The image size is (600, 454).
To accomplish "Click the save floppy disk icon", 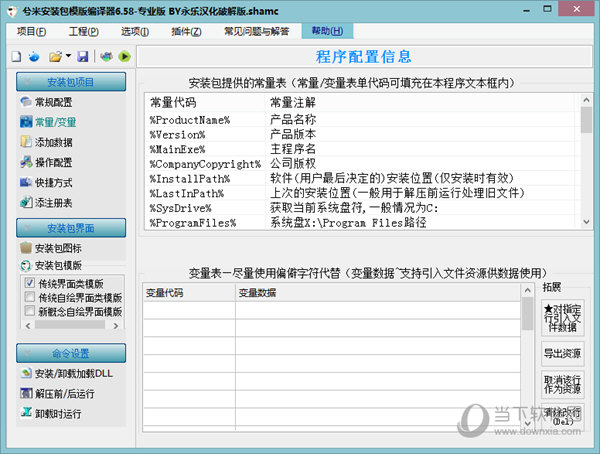I will pyautogui.click(x=82, y=57).
